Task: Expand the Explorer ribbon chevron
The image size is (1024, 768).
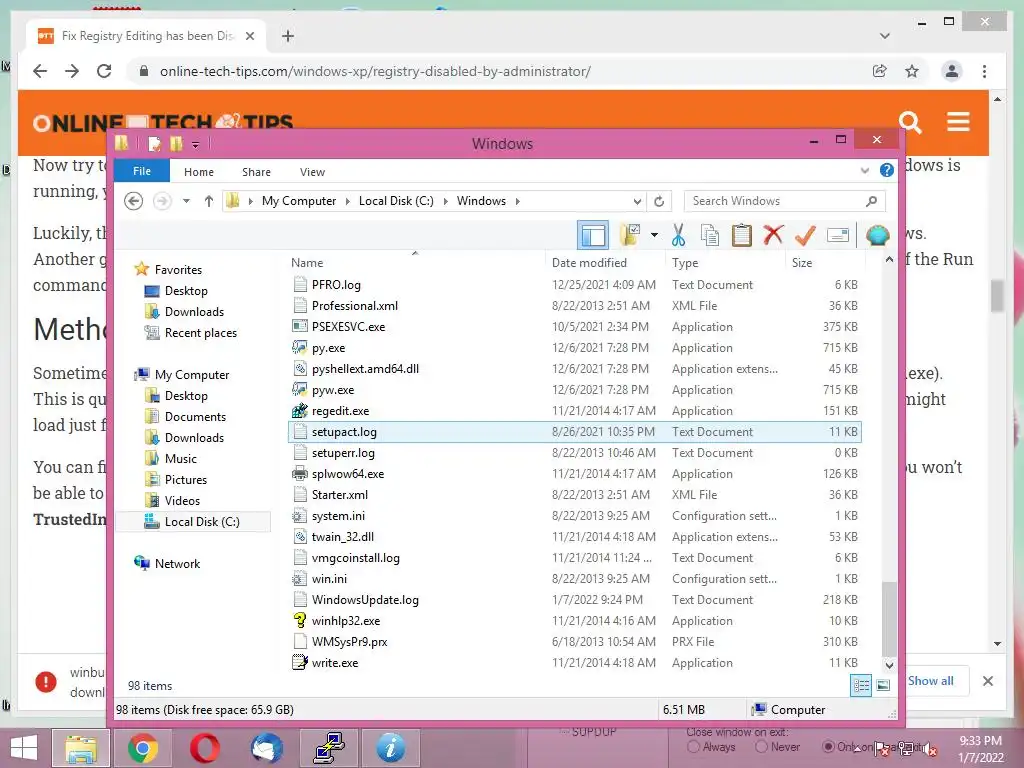Action: point(865,171)
